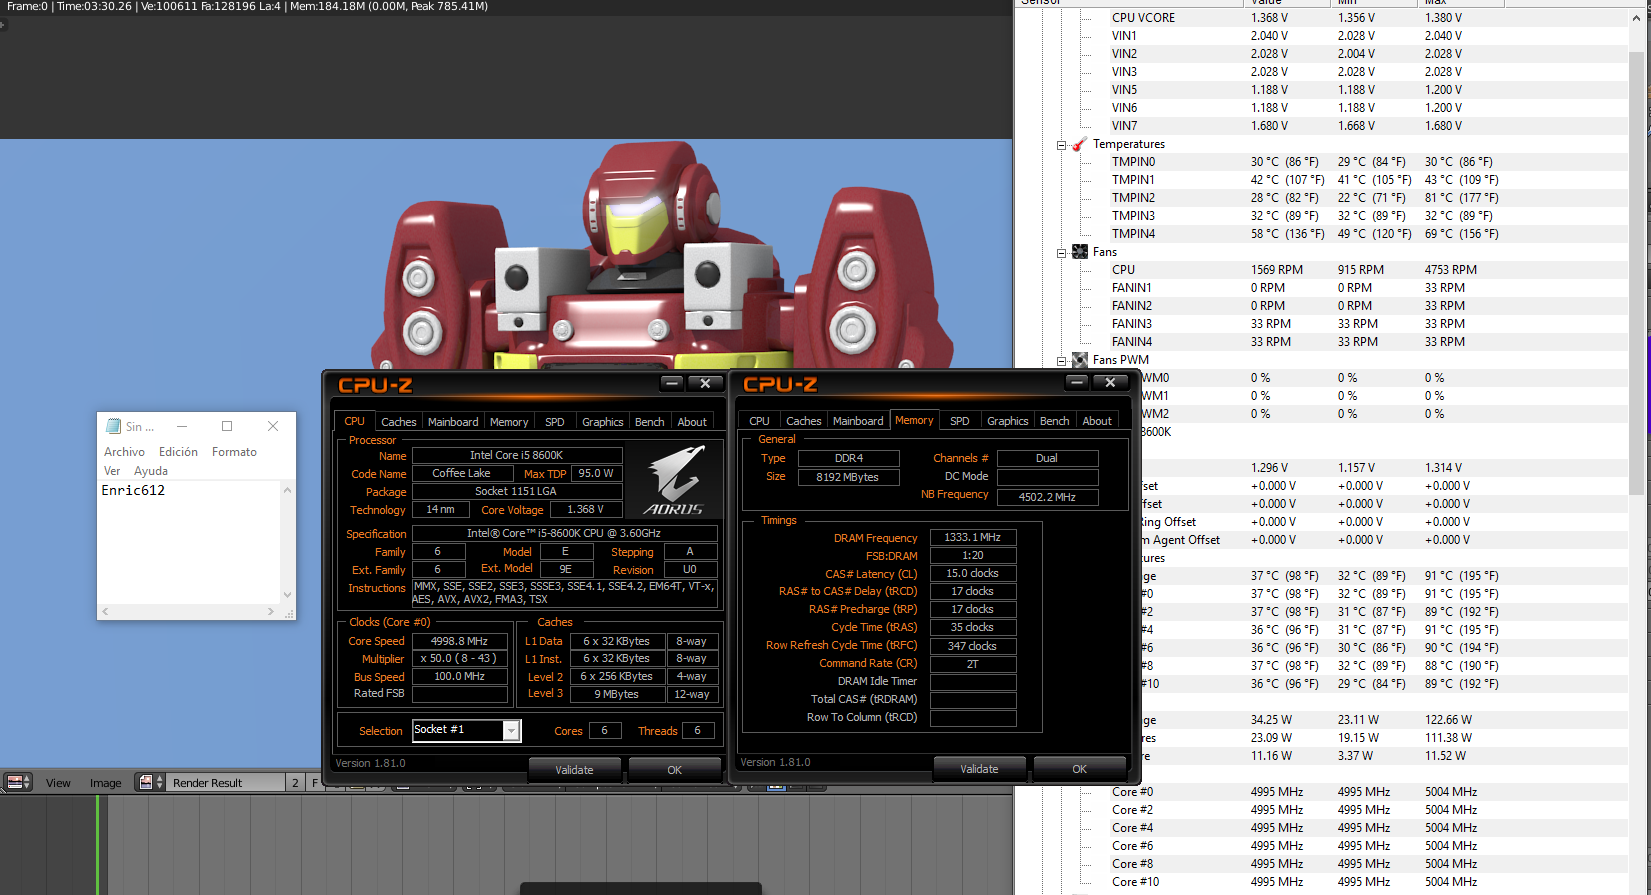Open Graphics tab in right CPU-Z window
Image resolution: width=1651 pixels, height=895 pixels.
click(1008, 421)
